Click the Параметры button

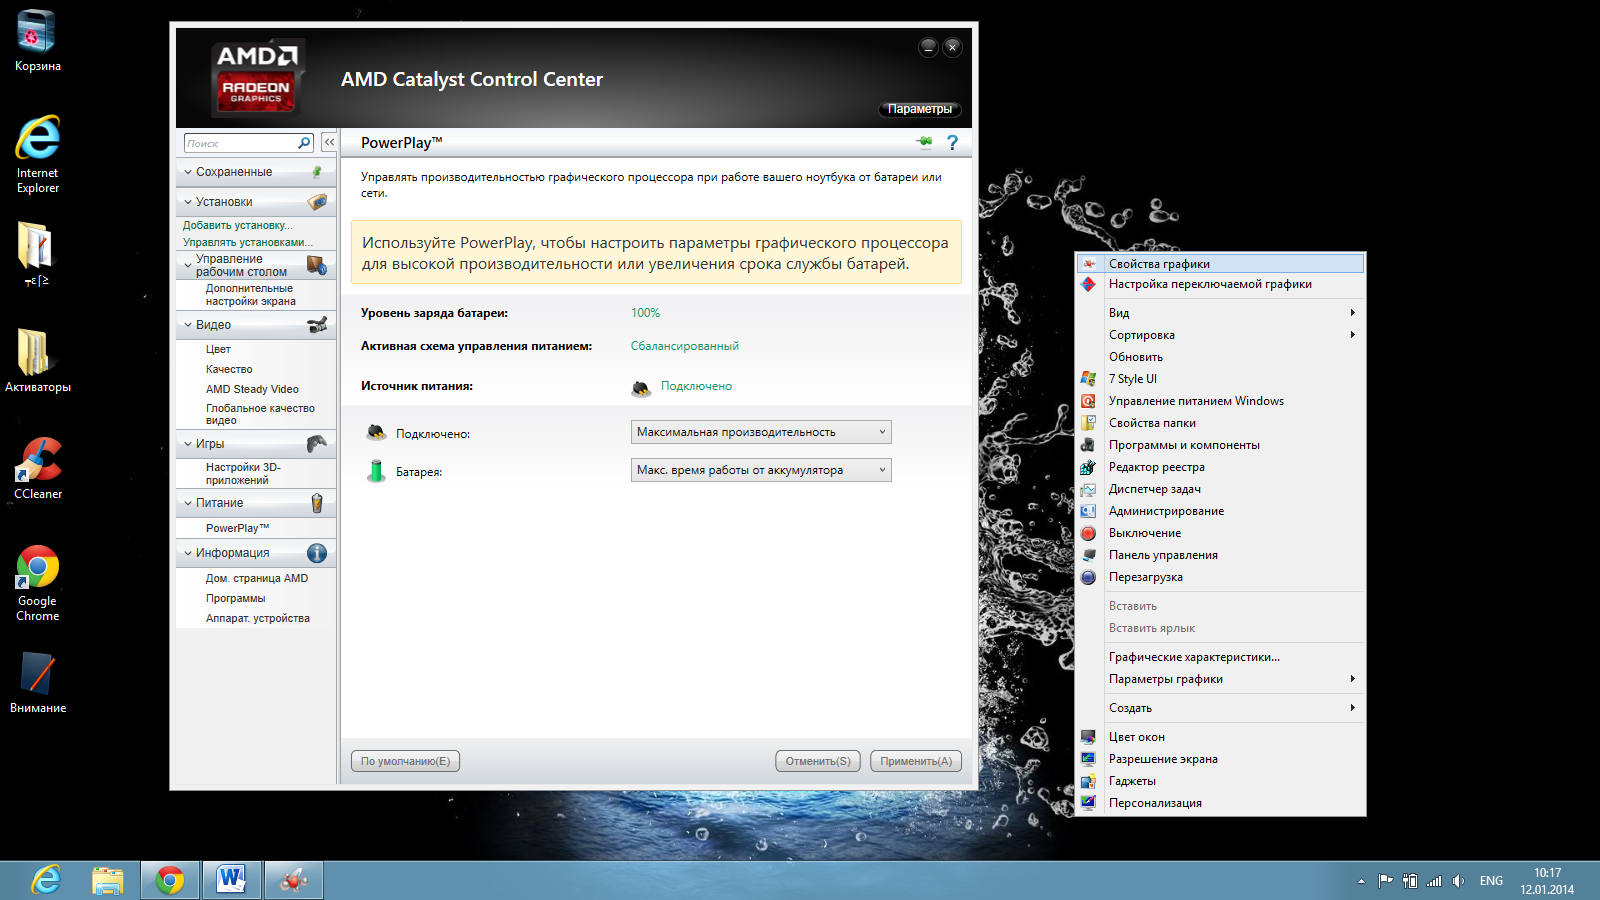click(x=920, y=109)
